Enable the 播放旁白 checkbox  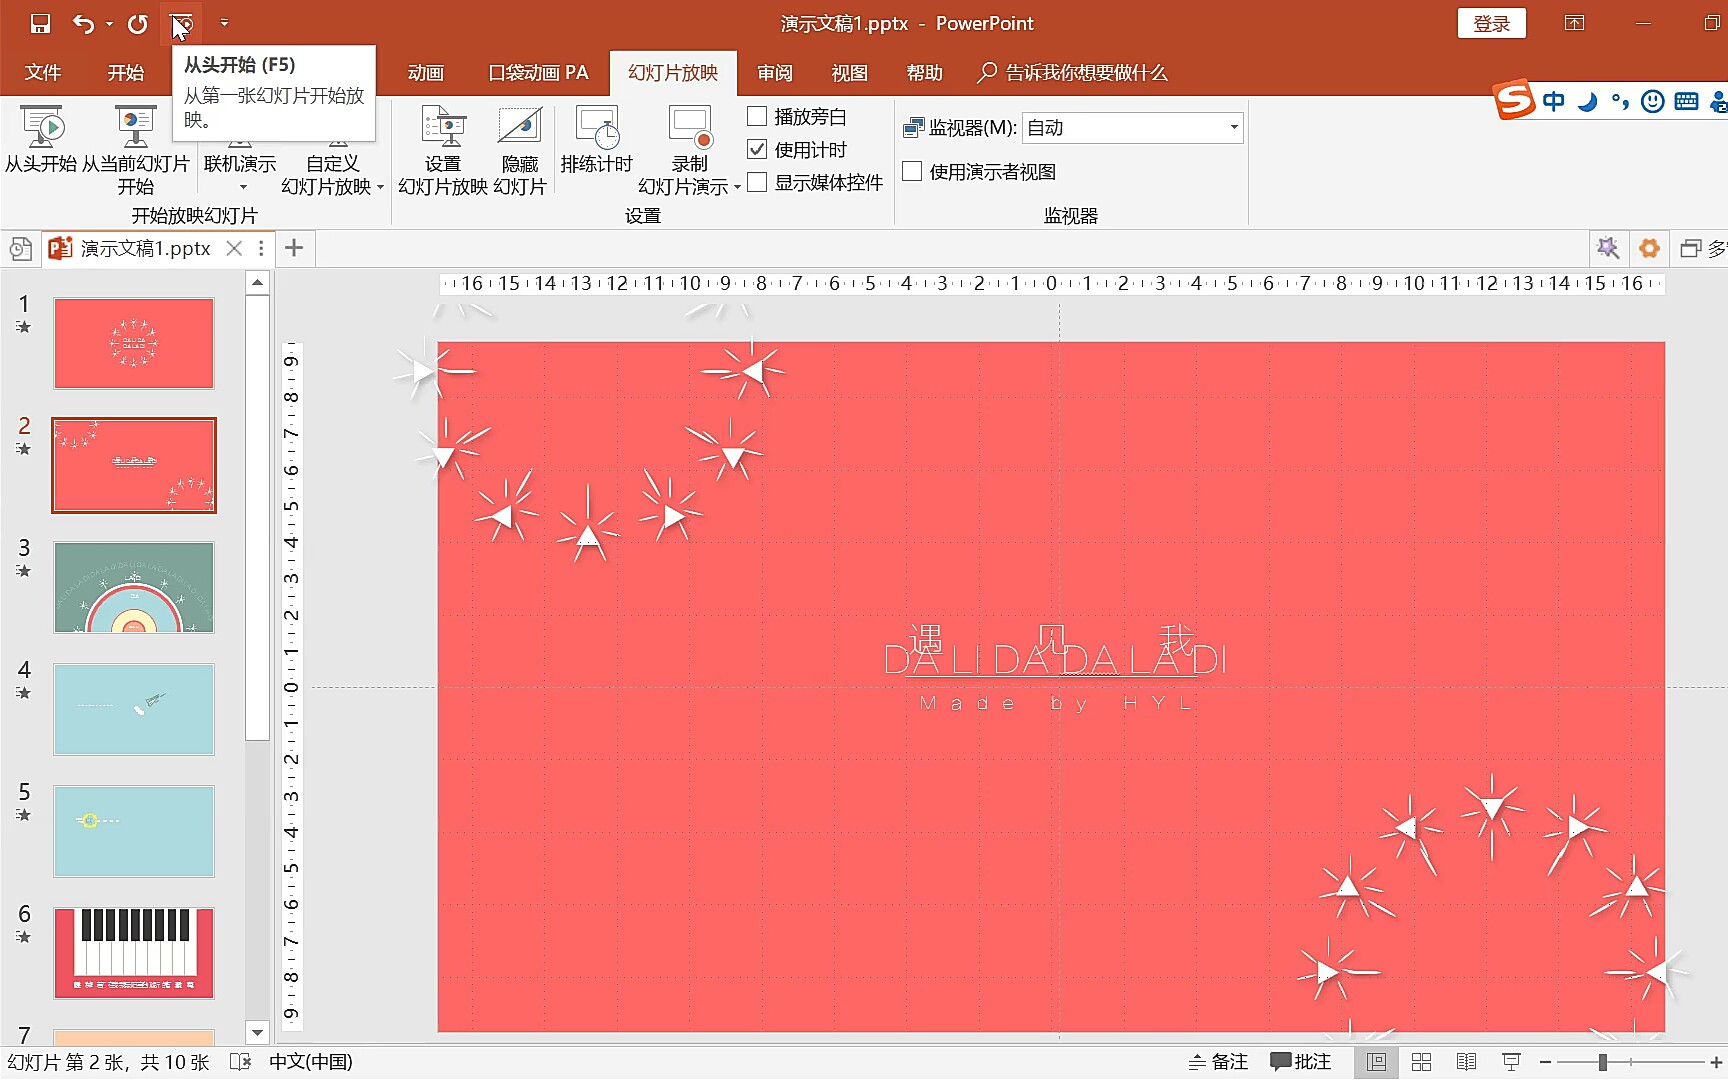tap(757, 116)
